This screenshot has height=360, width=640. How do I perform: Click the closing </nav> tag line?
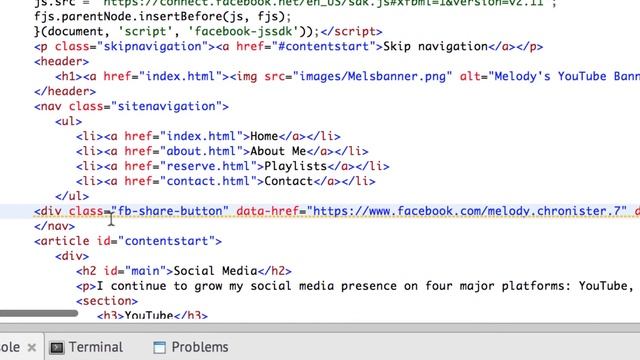click(x=55, y=226)
